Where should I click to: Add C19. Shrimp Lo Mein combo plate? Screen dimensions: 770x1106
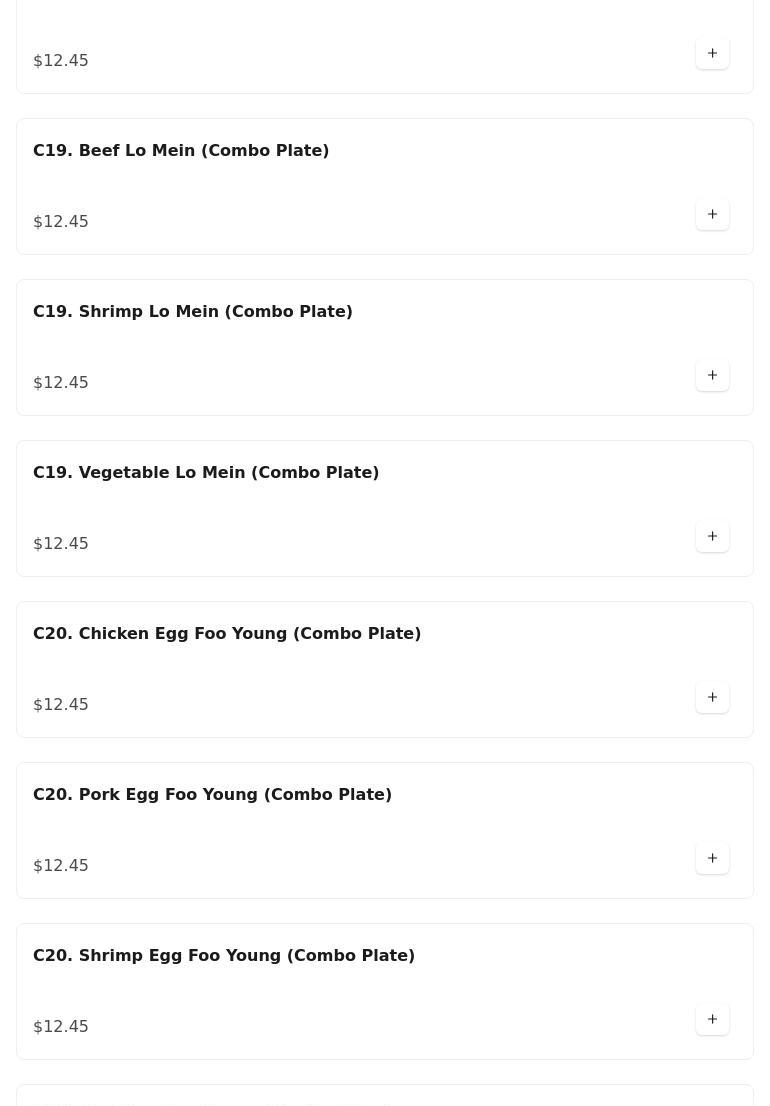[712, 375]
